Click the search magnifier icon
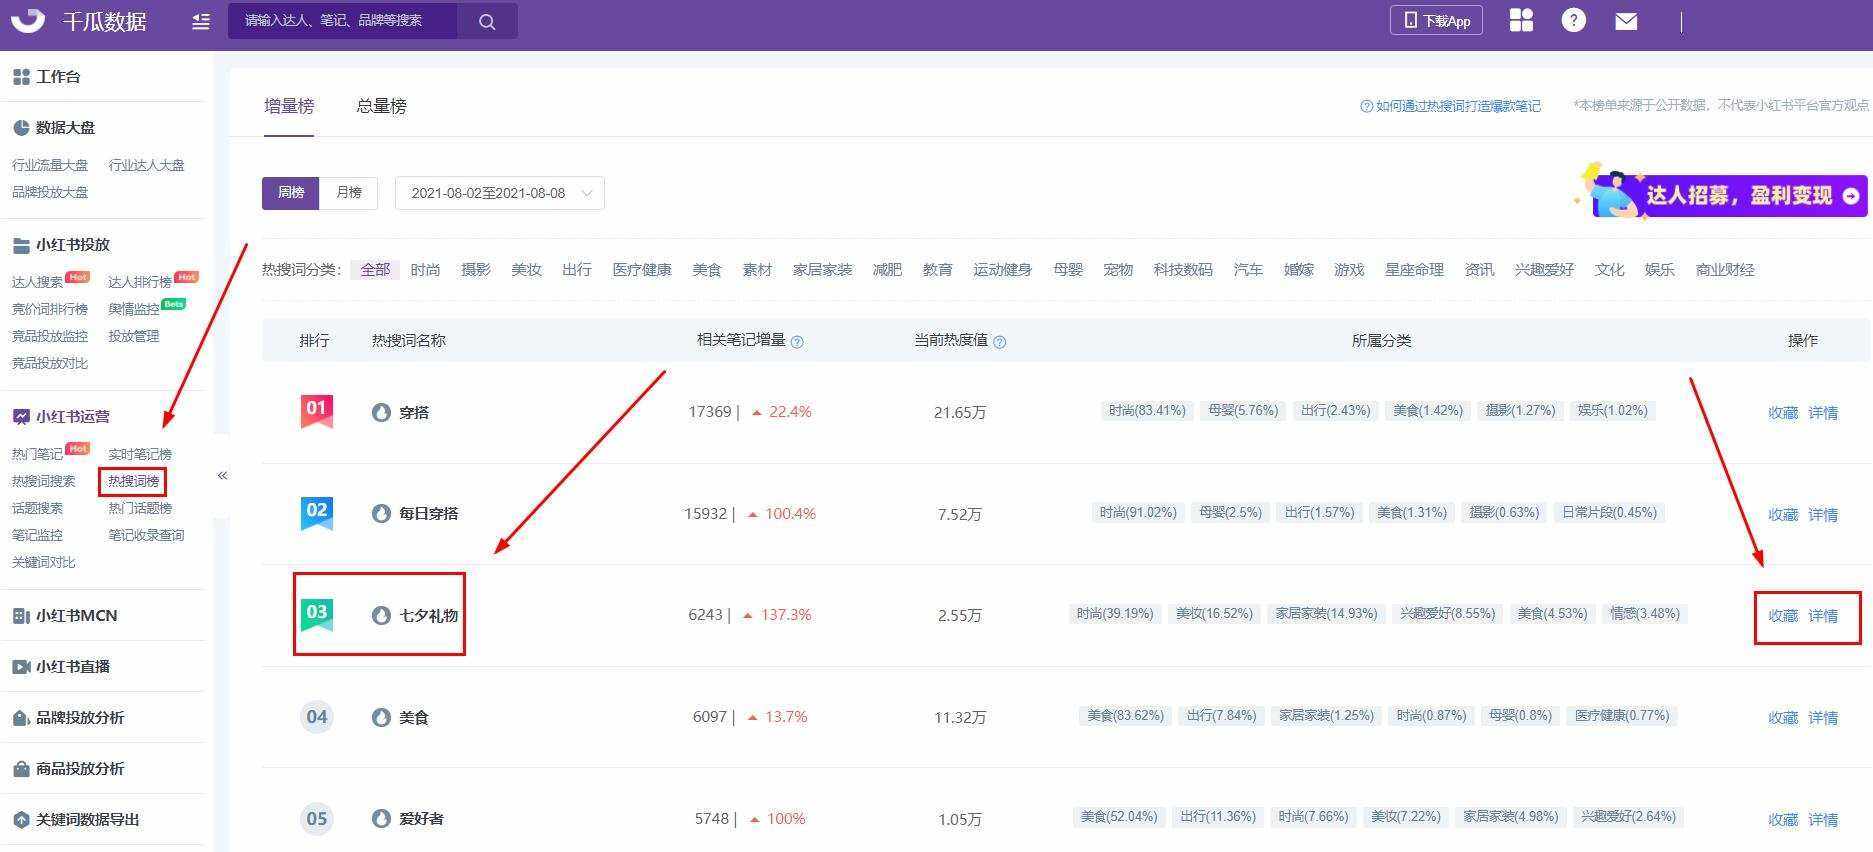This screenshot has height=852, width=1873. click(487, 21)
